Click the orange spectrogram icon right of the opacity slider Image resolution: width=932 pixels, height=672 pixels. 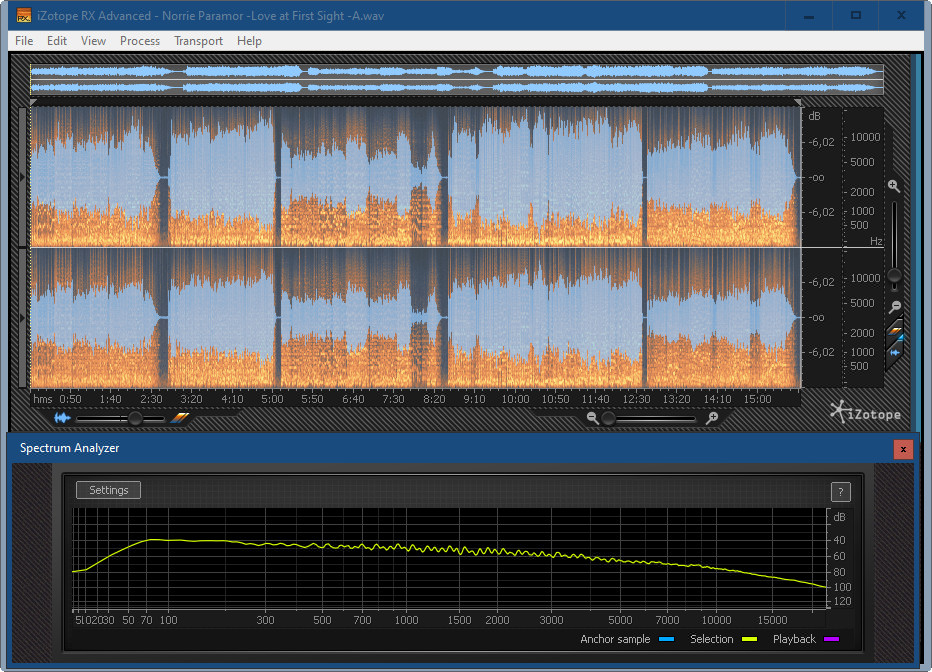tap(179, 418)
